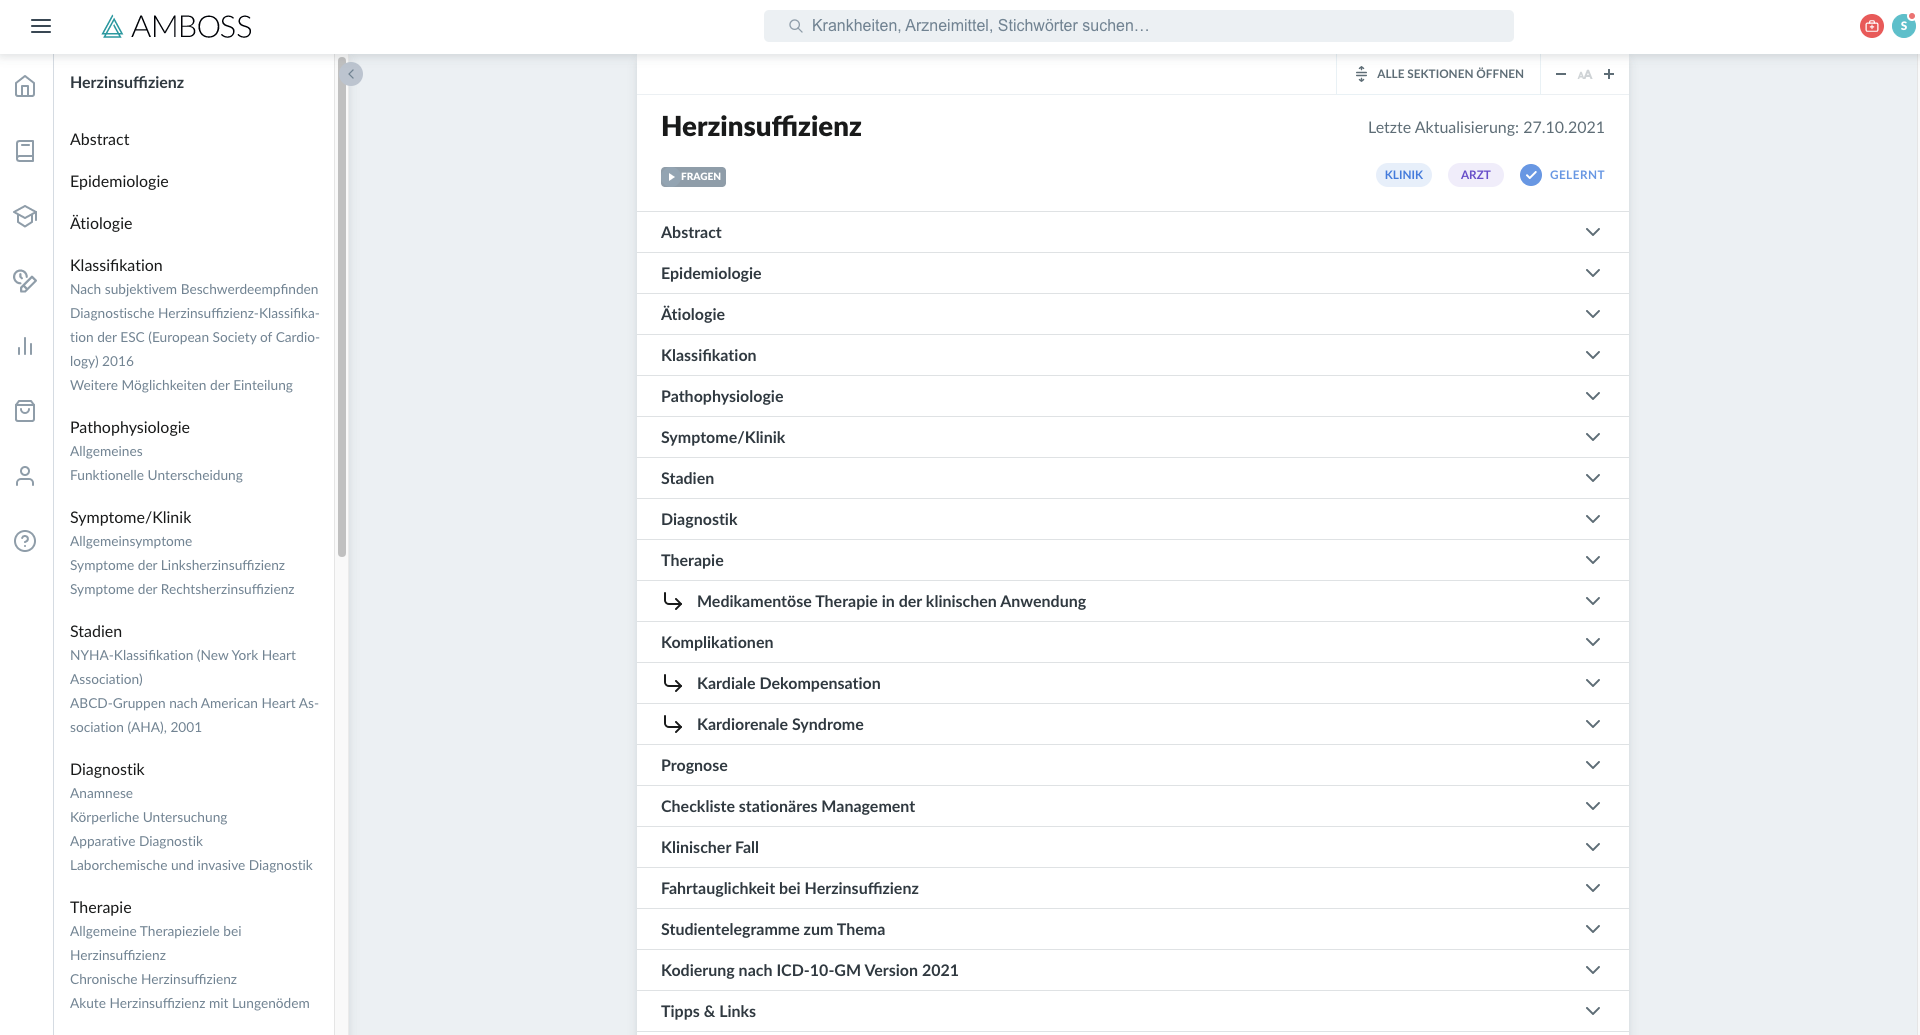Image resolution: width=1920 pixels, height=1035 pixels.
Task: Expand Checkliste stationäres Management
Action: point(1133,806)
